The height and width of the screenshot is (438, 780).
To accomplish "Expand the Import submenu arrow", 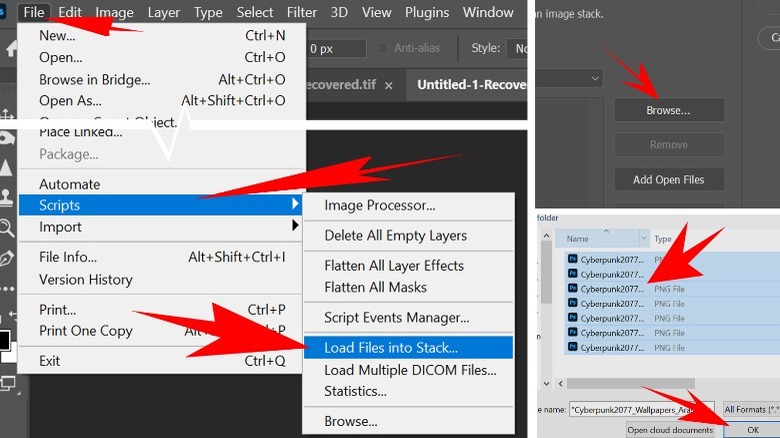I will (295, 225).
